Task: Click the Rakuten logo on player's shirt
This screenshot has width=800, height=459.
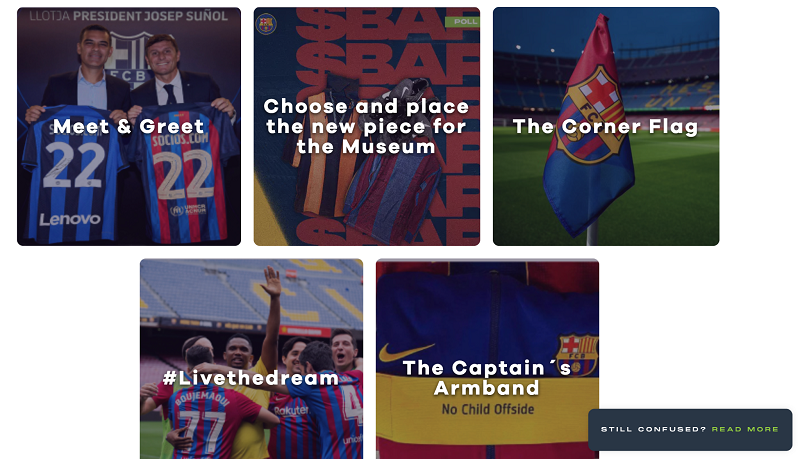Action: pyautogui.click(x=291, y=410)
